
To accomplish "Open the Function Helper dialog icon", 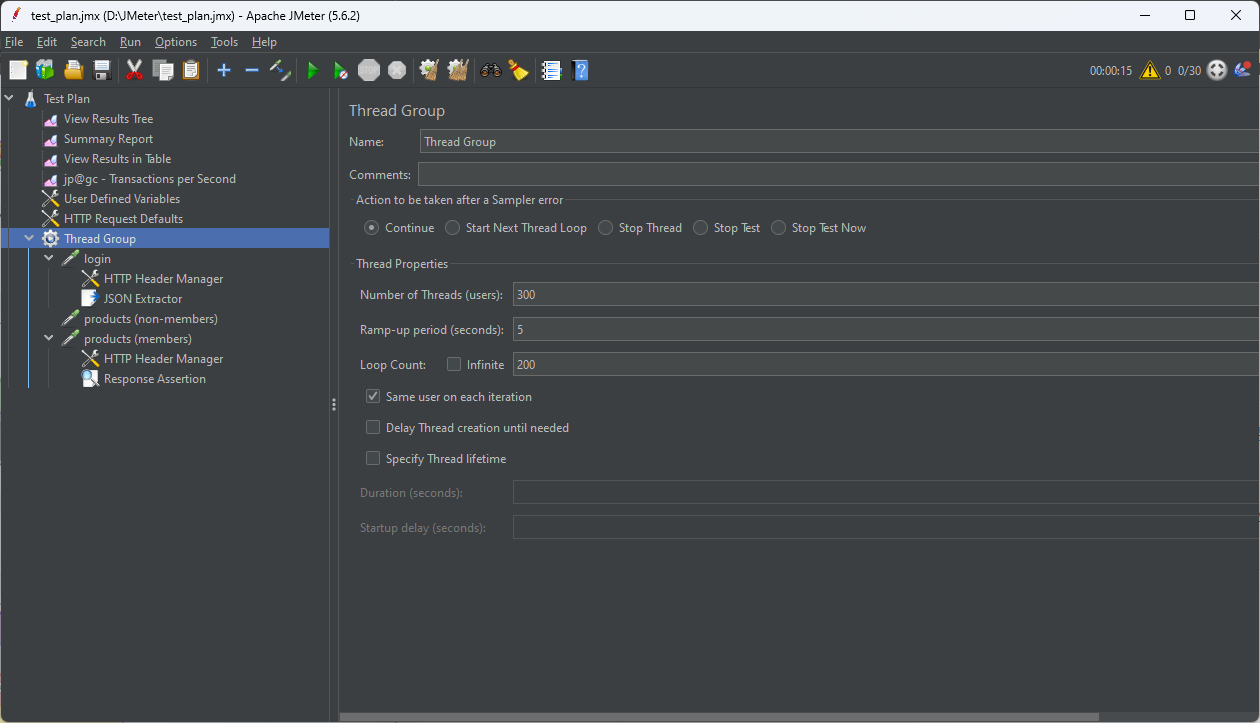I will click(x=551, y=70).
